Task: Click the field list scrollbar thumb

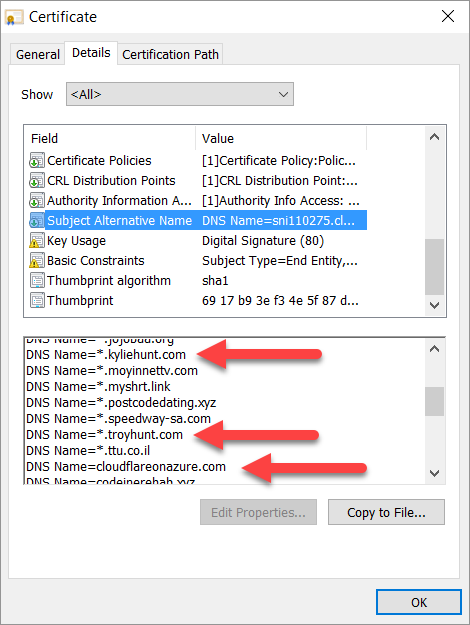Action: [435, 267]
